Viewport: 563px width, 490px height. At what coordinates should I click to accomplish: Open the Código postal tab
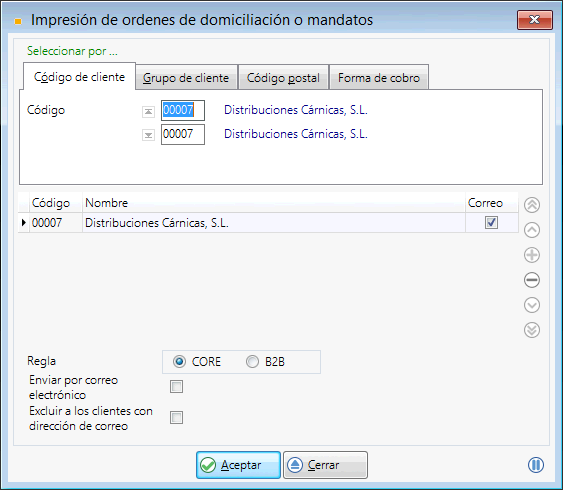(283, 78)
